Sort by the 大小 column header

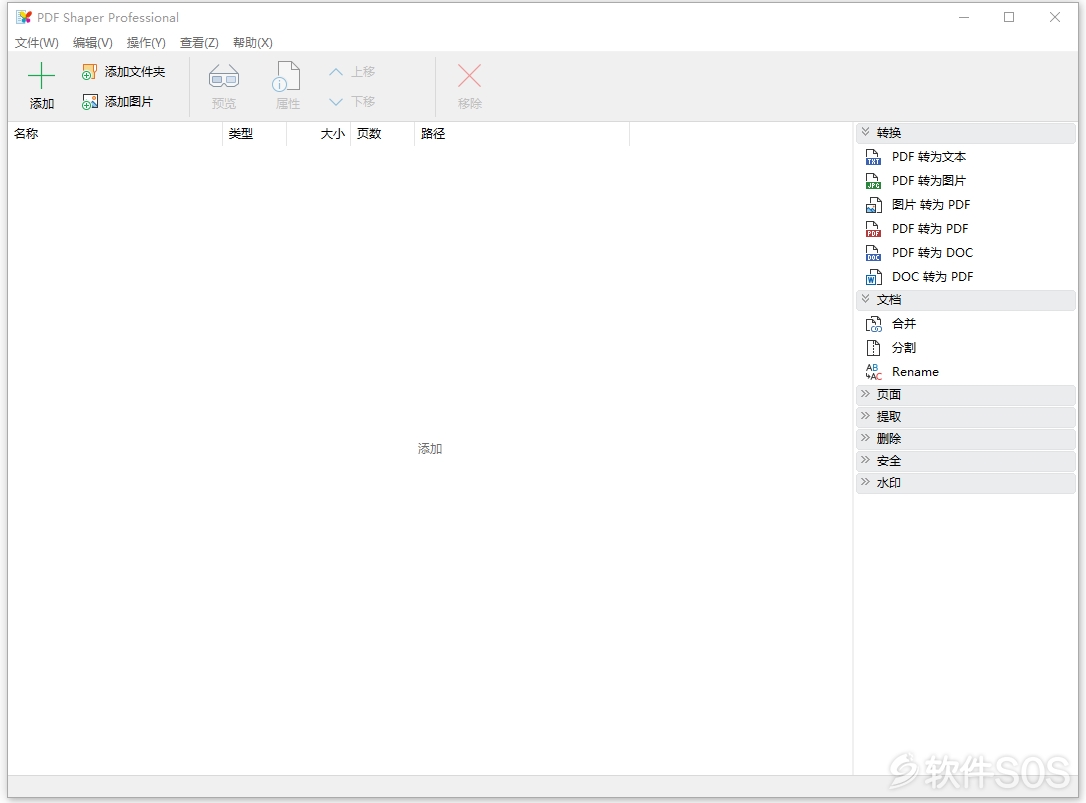click(319, 134)
